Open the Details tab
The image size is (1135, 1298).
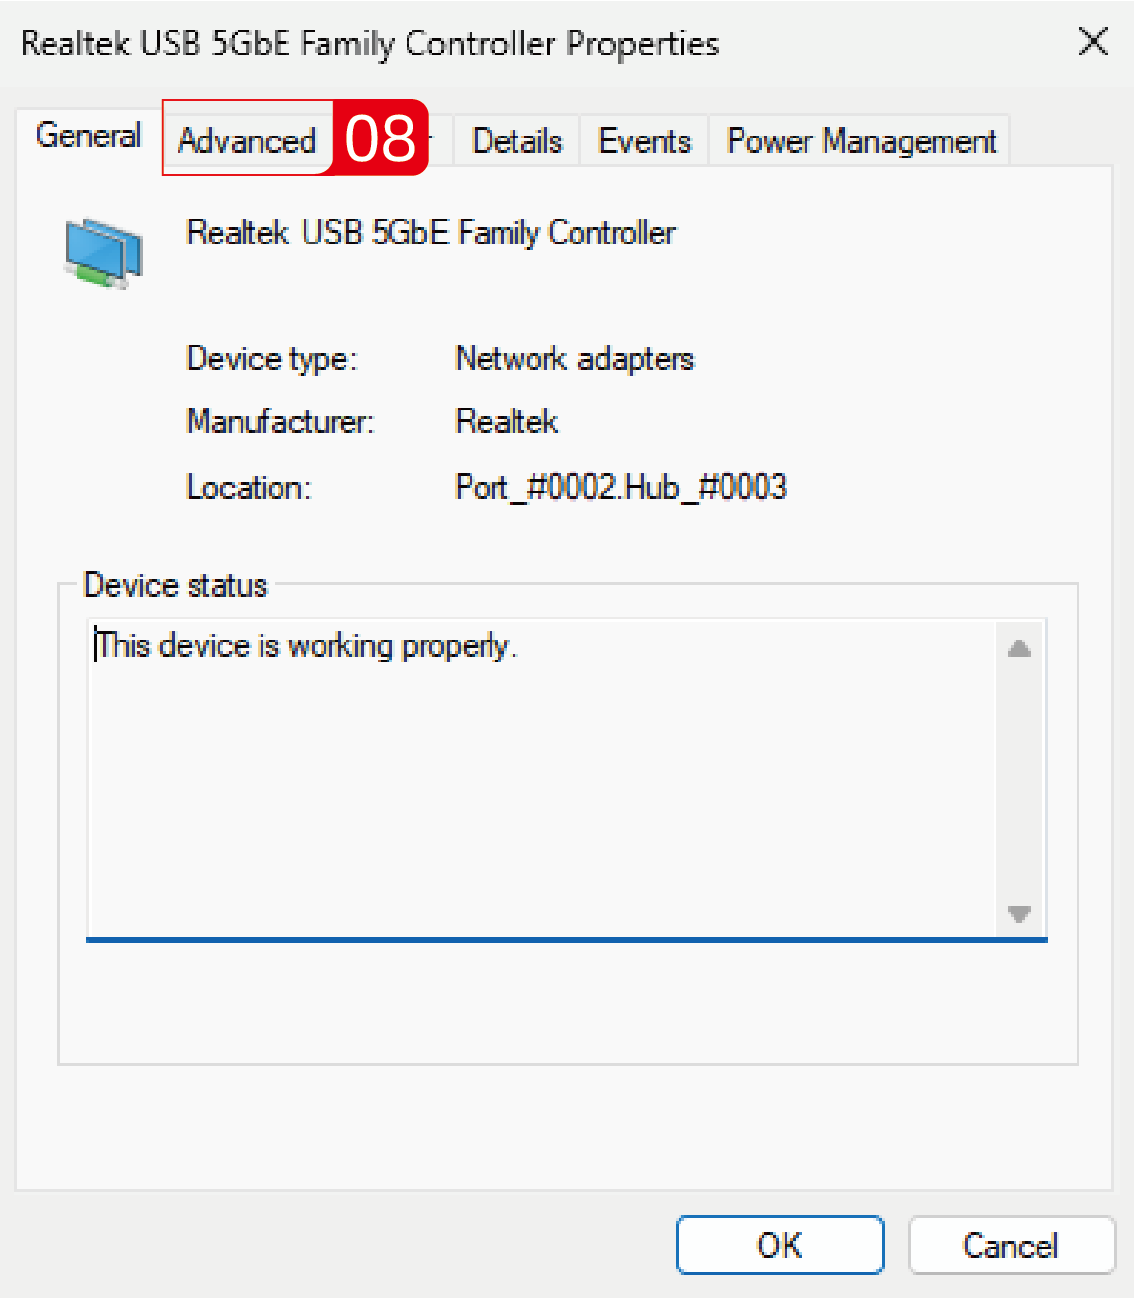coord(517,141)
